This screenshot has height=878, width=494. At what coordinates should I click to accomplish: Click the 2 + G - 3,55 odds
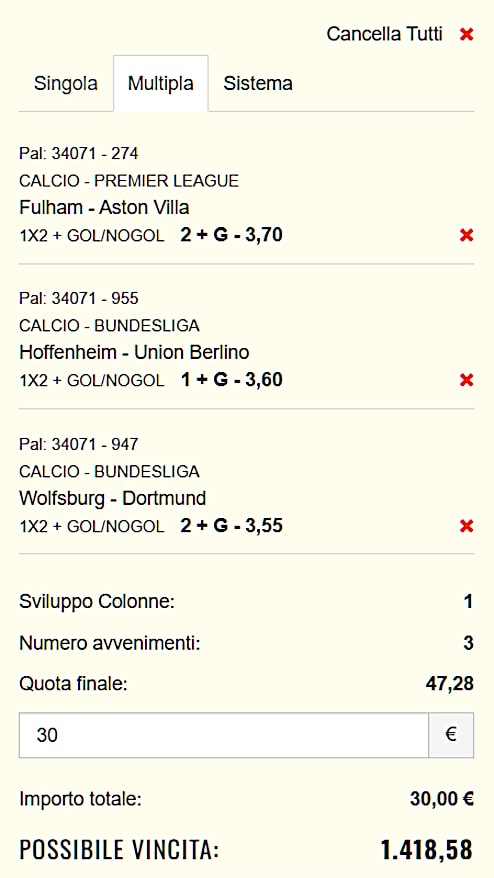click(231, 525)
